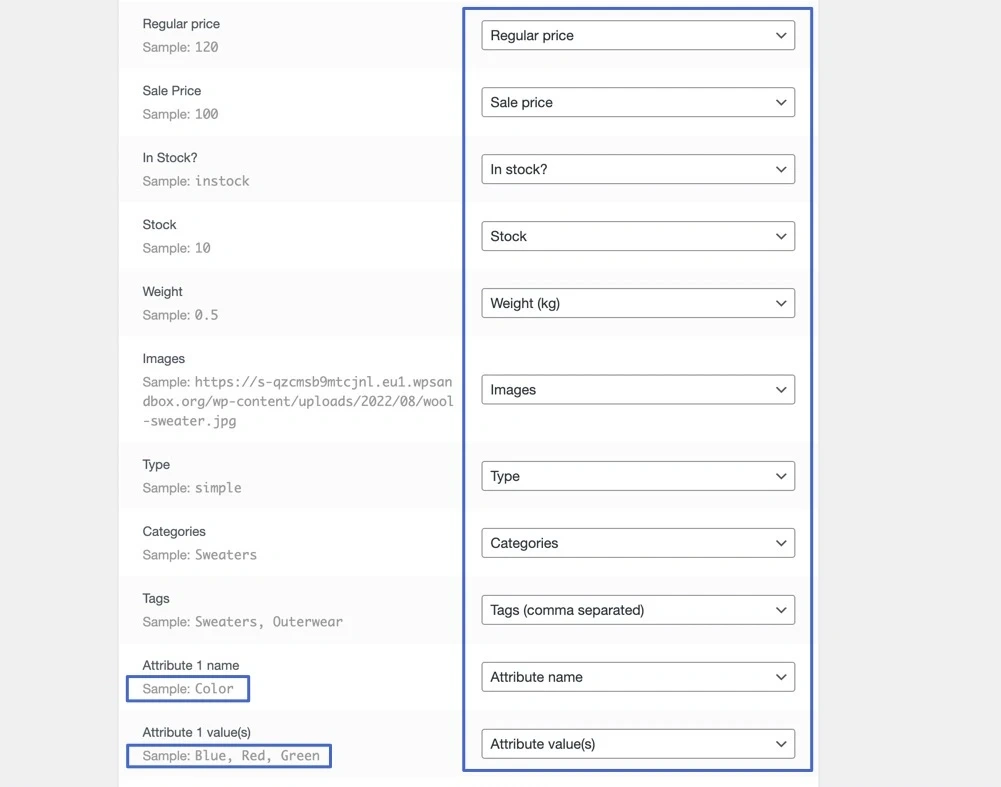Click the sample image URL text
Image resolution: width=1001 pixels, height=787 pixels.
[x=298, y=402]
